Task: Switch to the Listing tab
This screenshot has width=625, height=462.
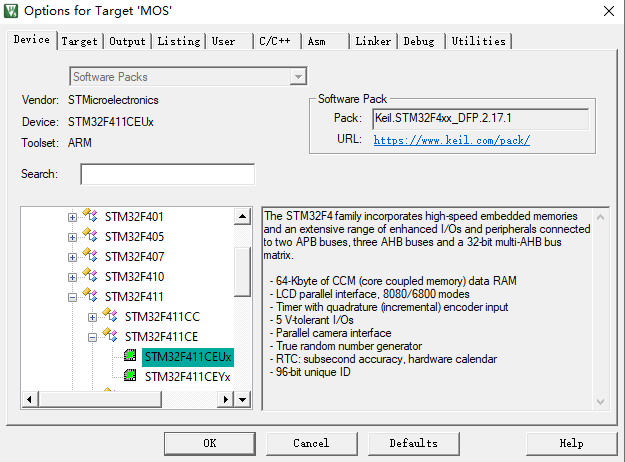Action: pos(179,41)
